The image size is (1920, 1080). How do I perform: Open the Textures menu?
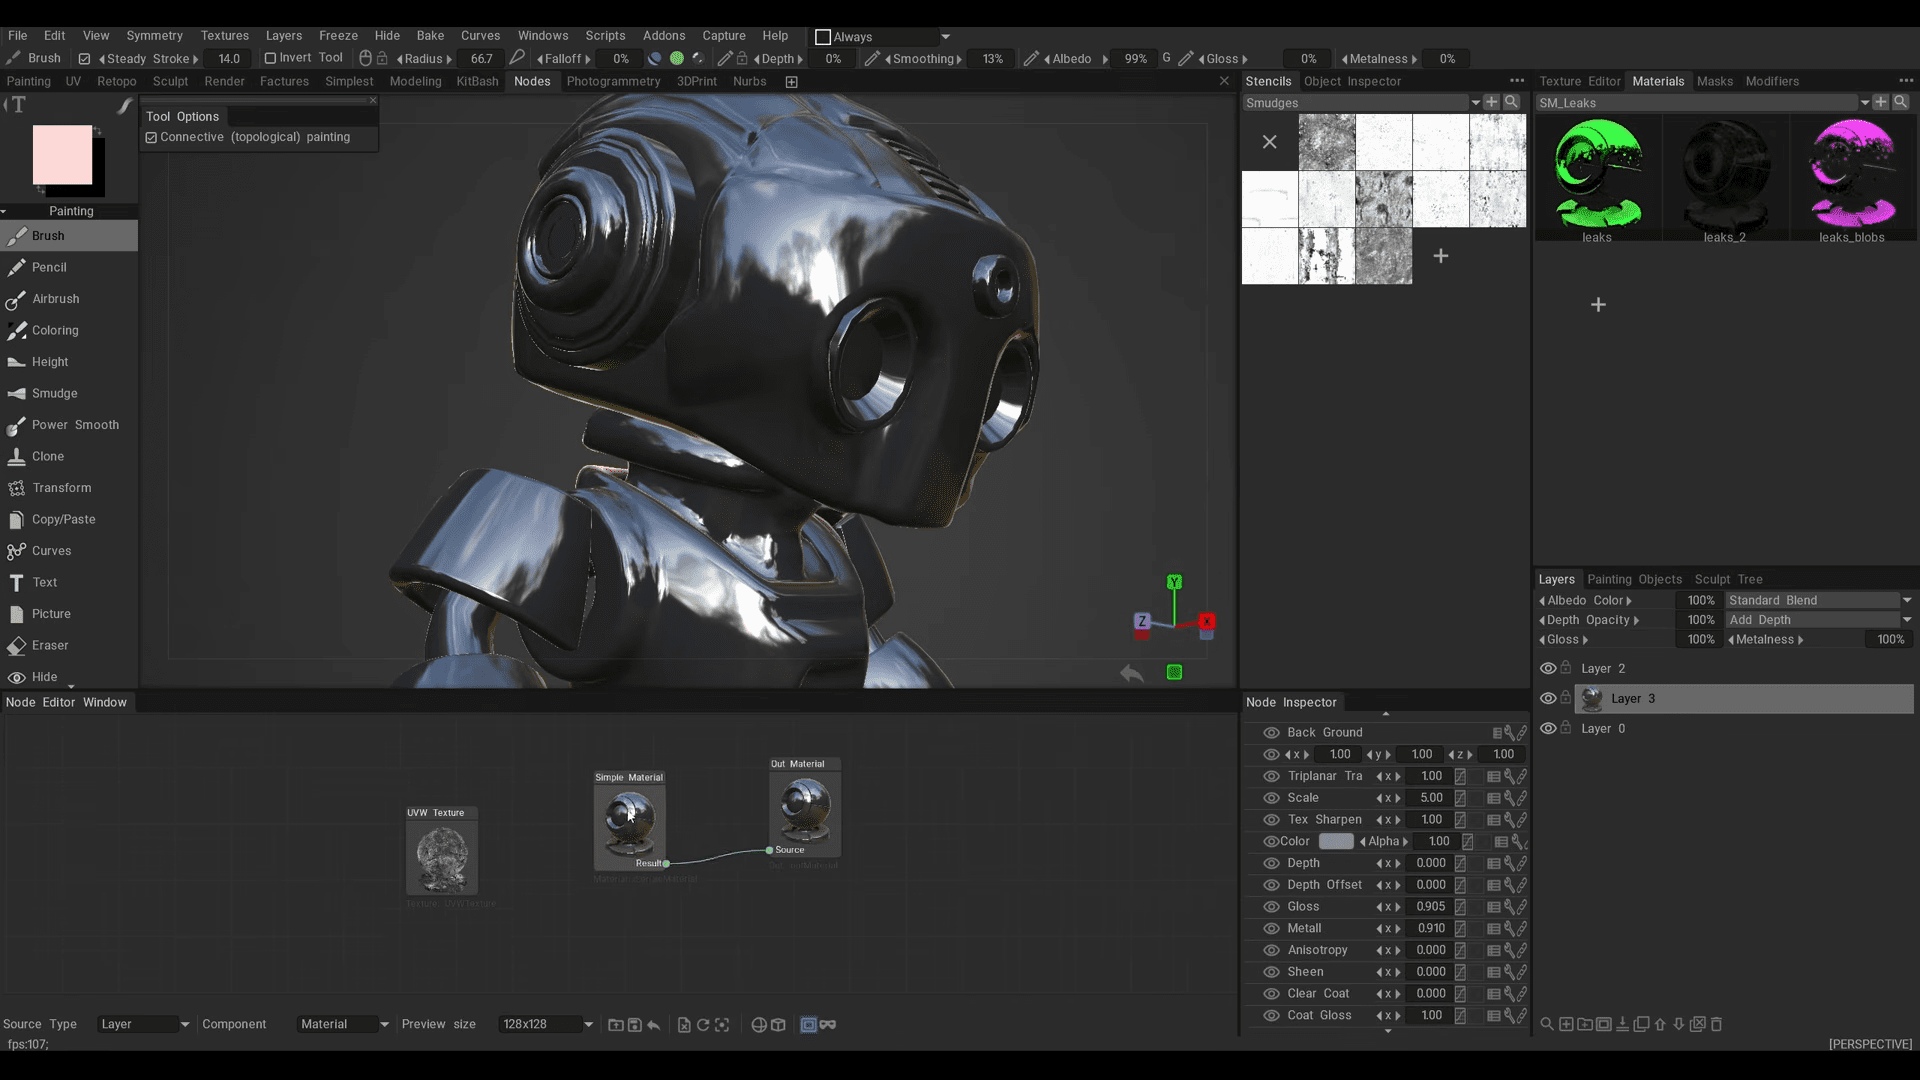224,35
